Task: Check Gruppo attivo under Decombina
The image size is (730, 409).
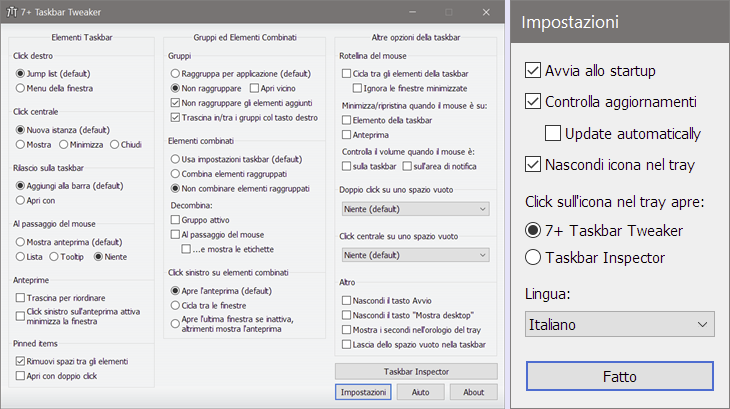Action: pos(175,220)
